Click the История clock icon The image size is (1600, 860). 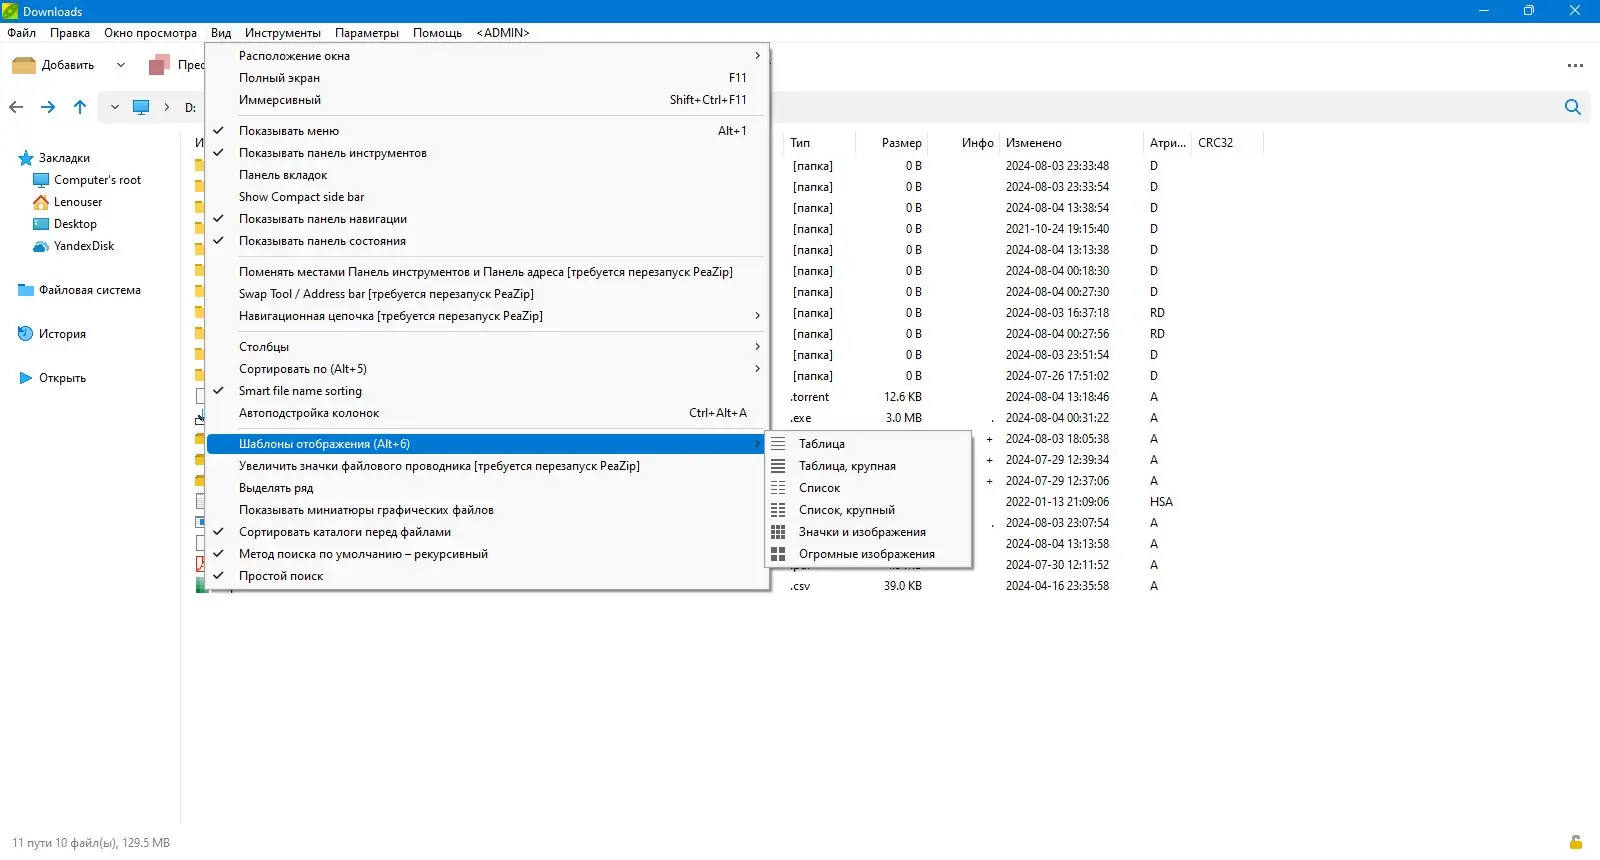pyautogui.click(x=26, y=334)
